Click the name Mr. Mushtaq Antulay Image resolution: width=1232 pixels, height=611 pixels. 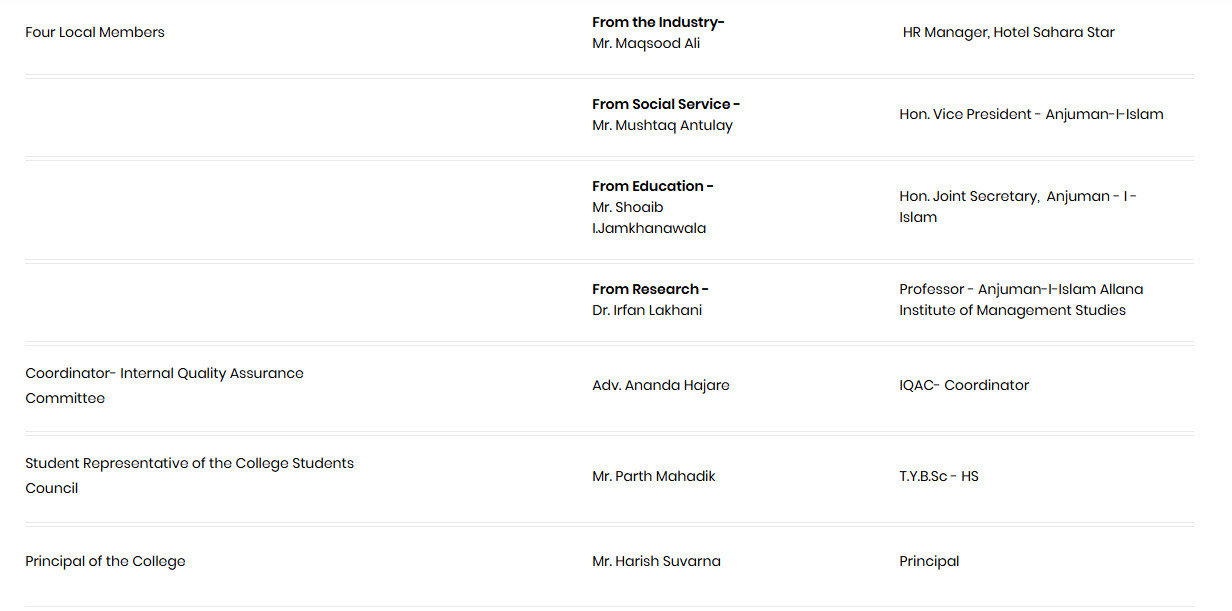(662, 125)
